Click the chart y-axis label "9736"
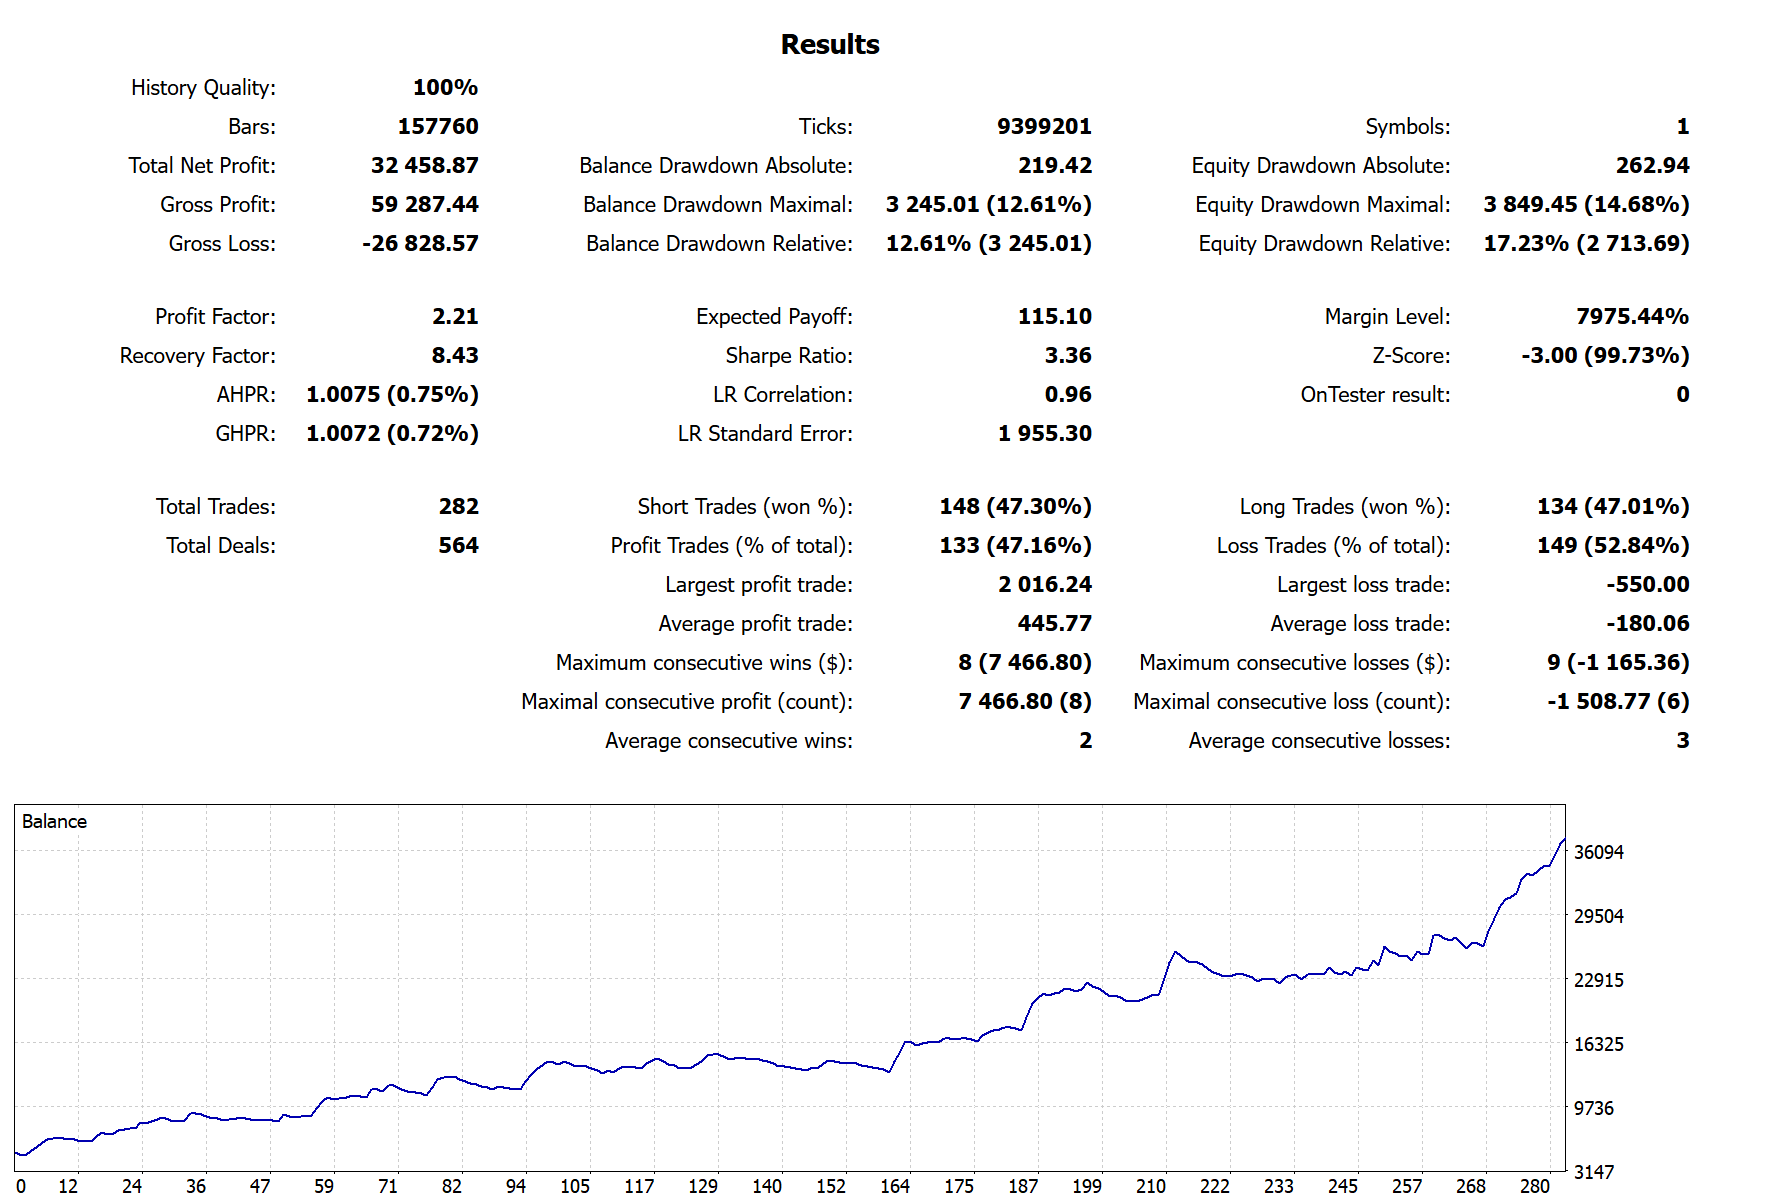Screen dimensions: 1766x1204 1594,1109
